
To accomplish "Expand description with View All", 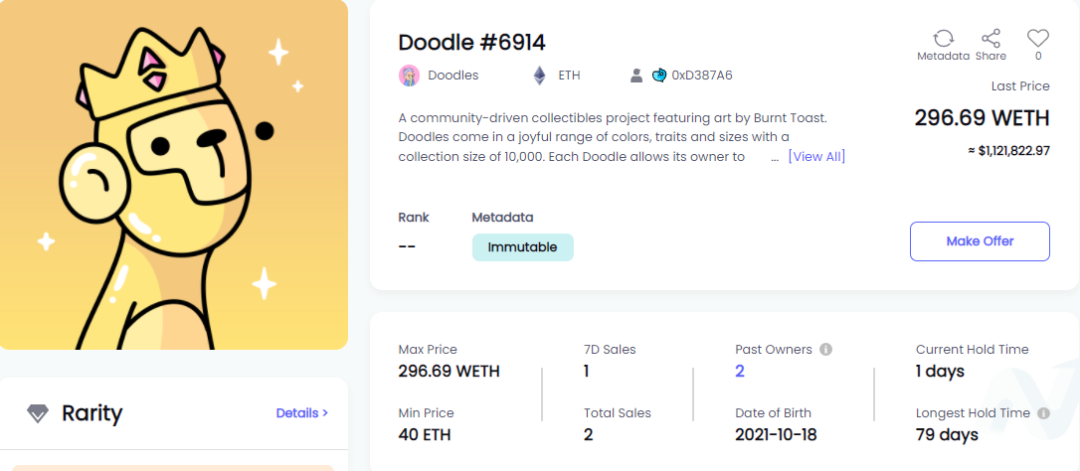I will coord(816,156).
